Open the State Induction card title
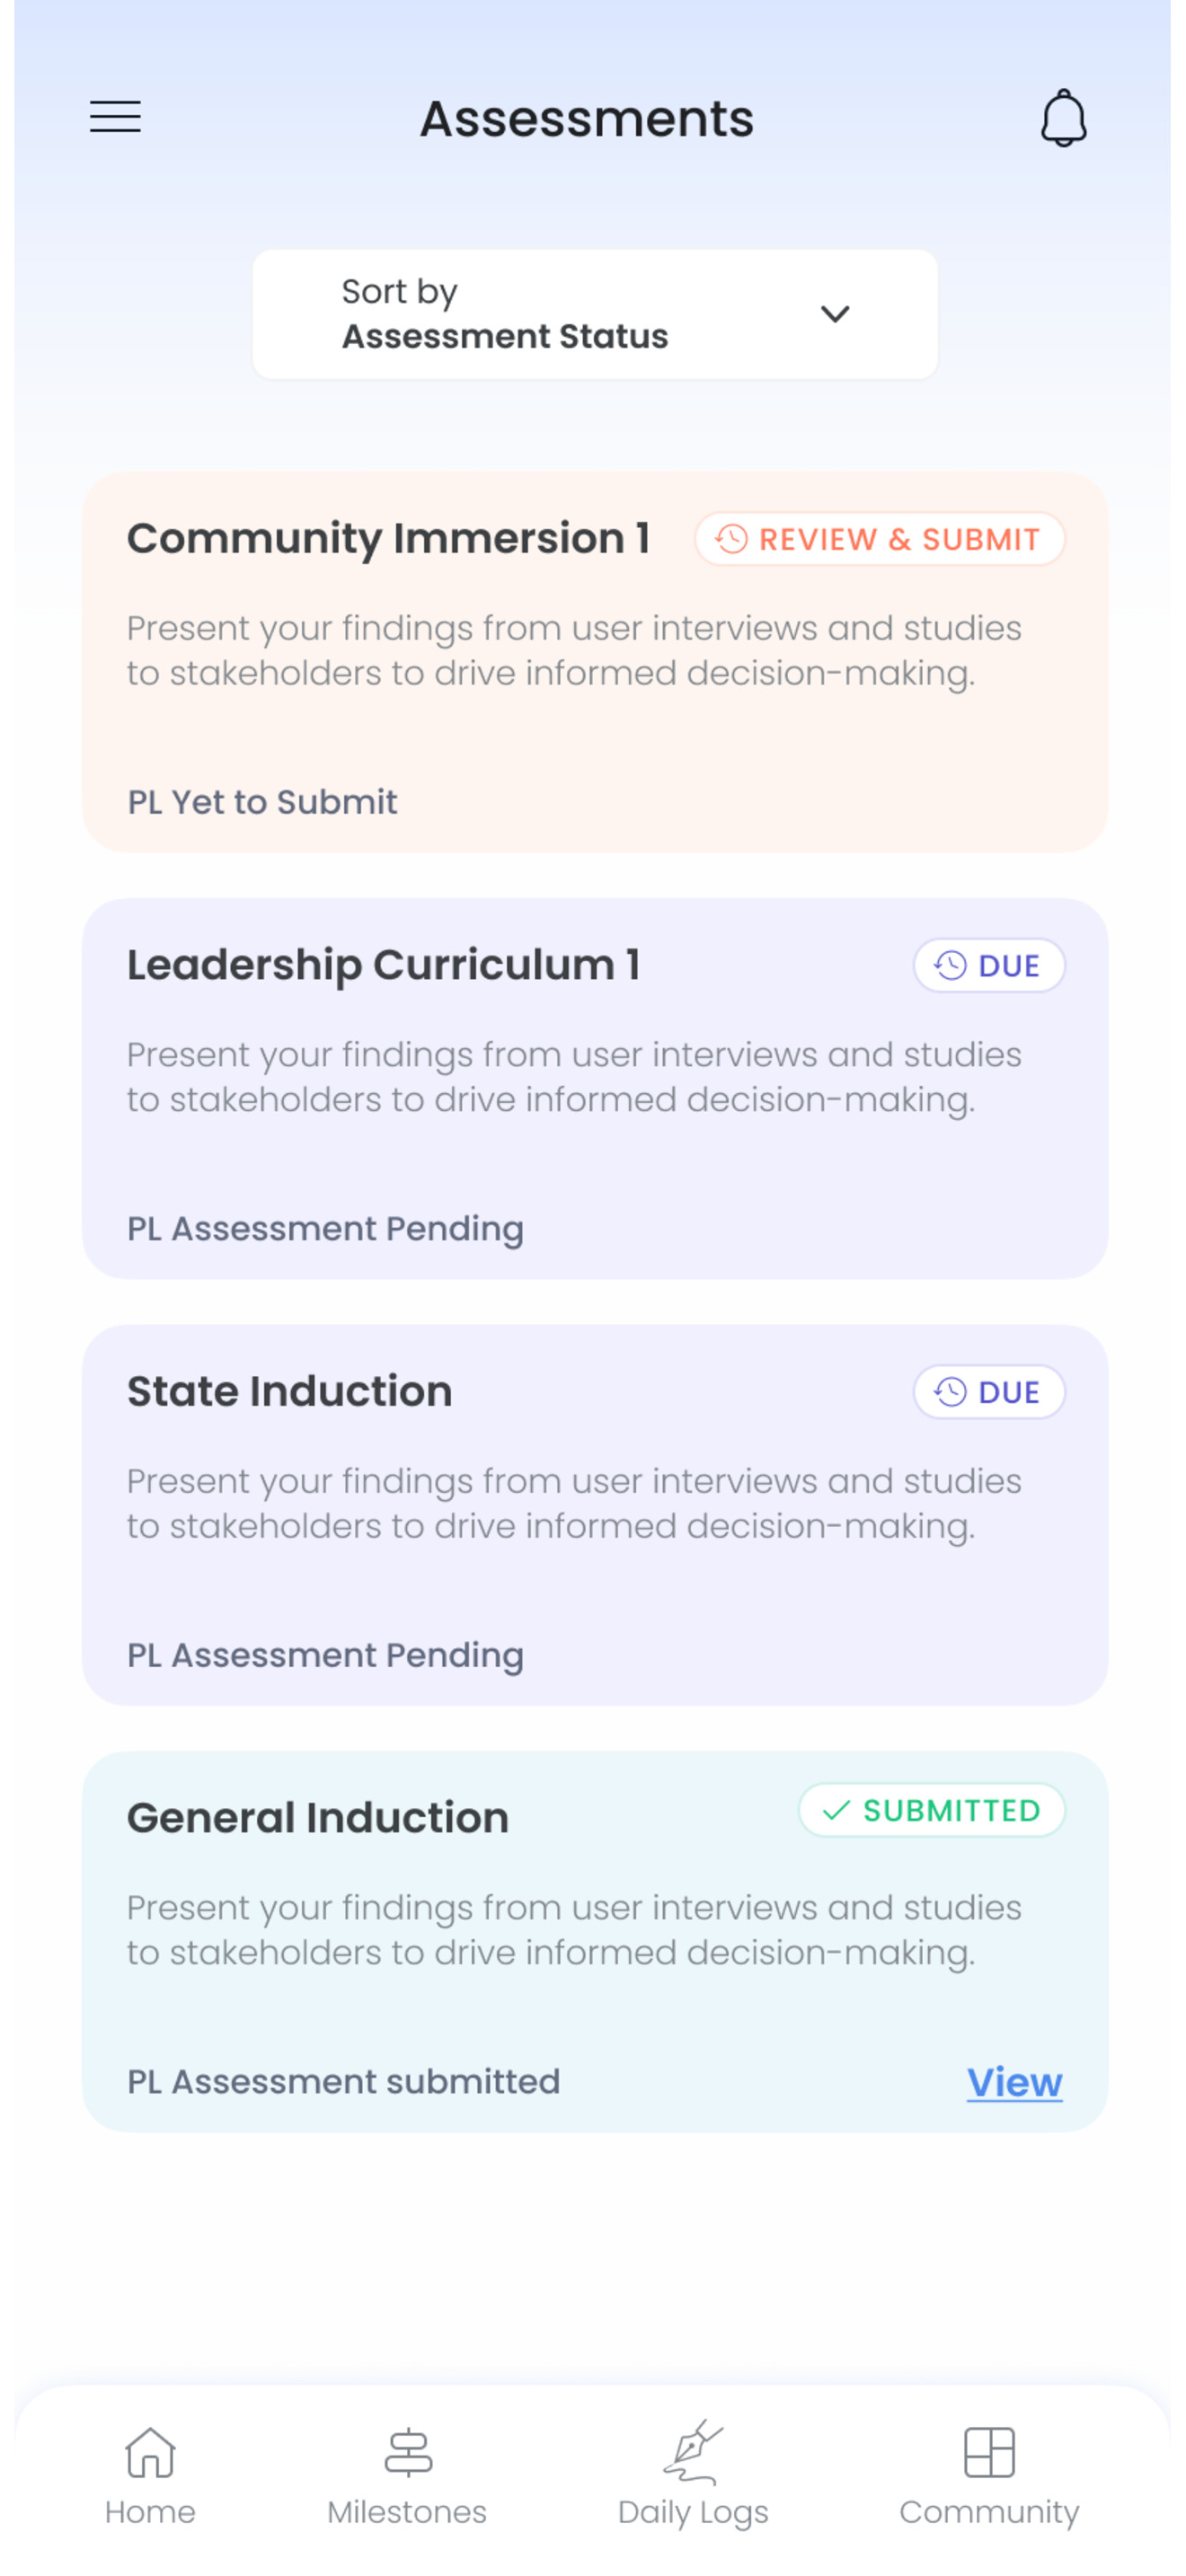The width and height of the screenshot is (1186, 2576). click(289, 1392)
